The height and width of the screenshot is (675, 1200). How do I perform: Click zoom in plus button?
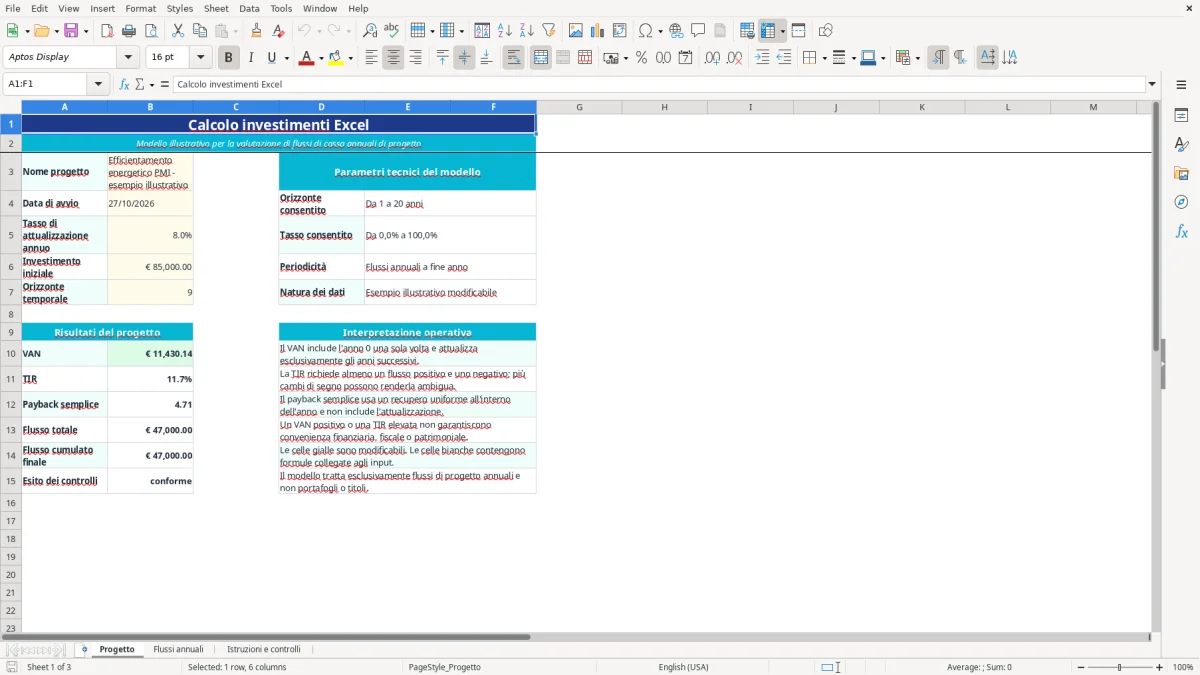pyautogui.click(x=1160, y=667)
